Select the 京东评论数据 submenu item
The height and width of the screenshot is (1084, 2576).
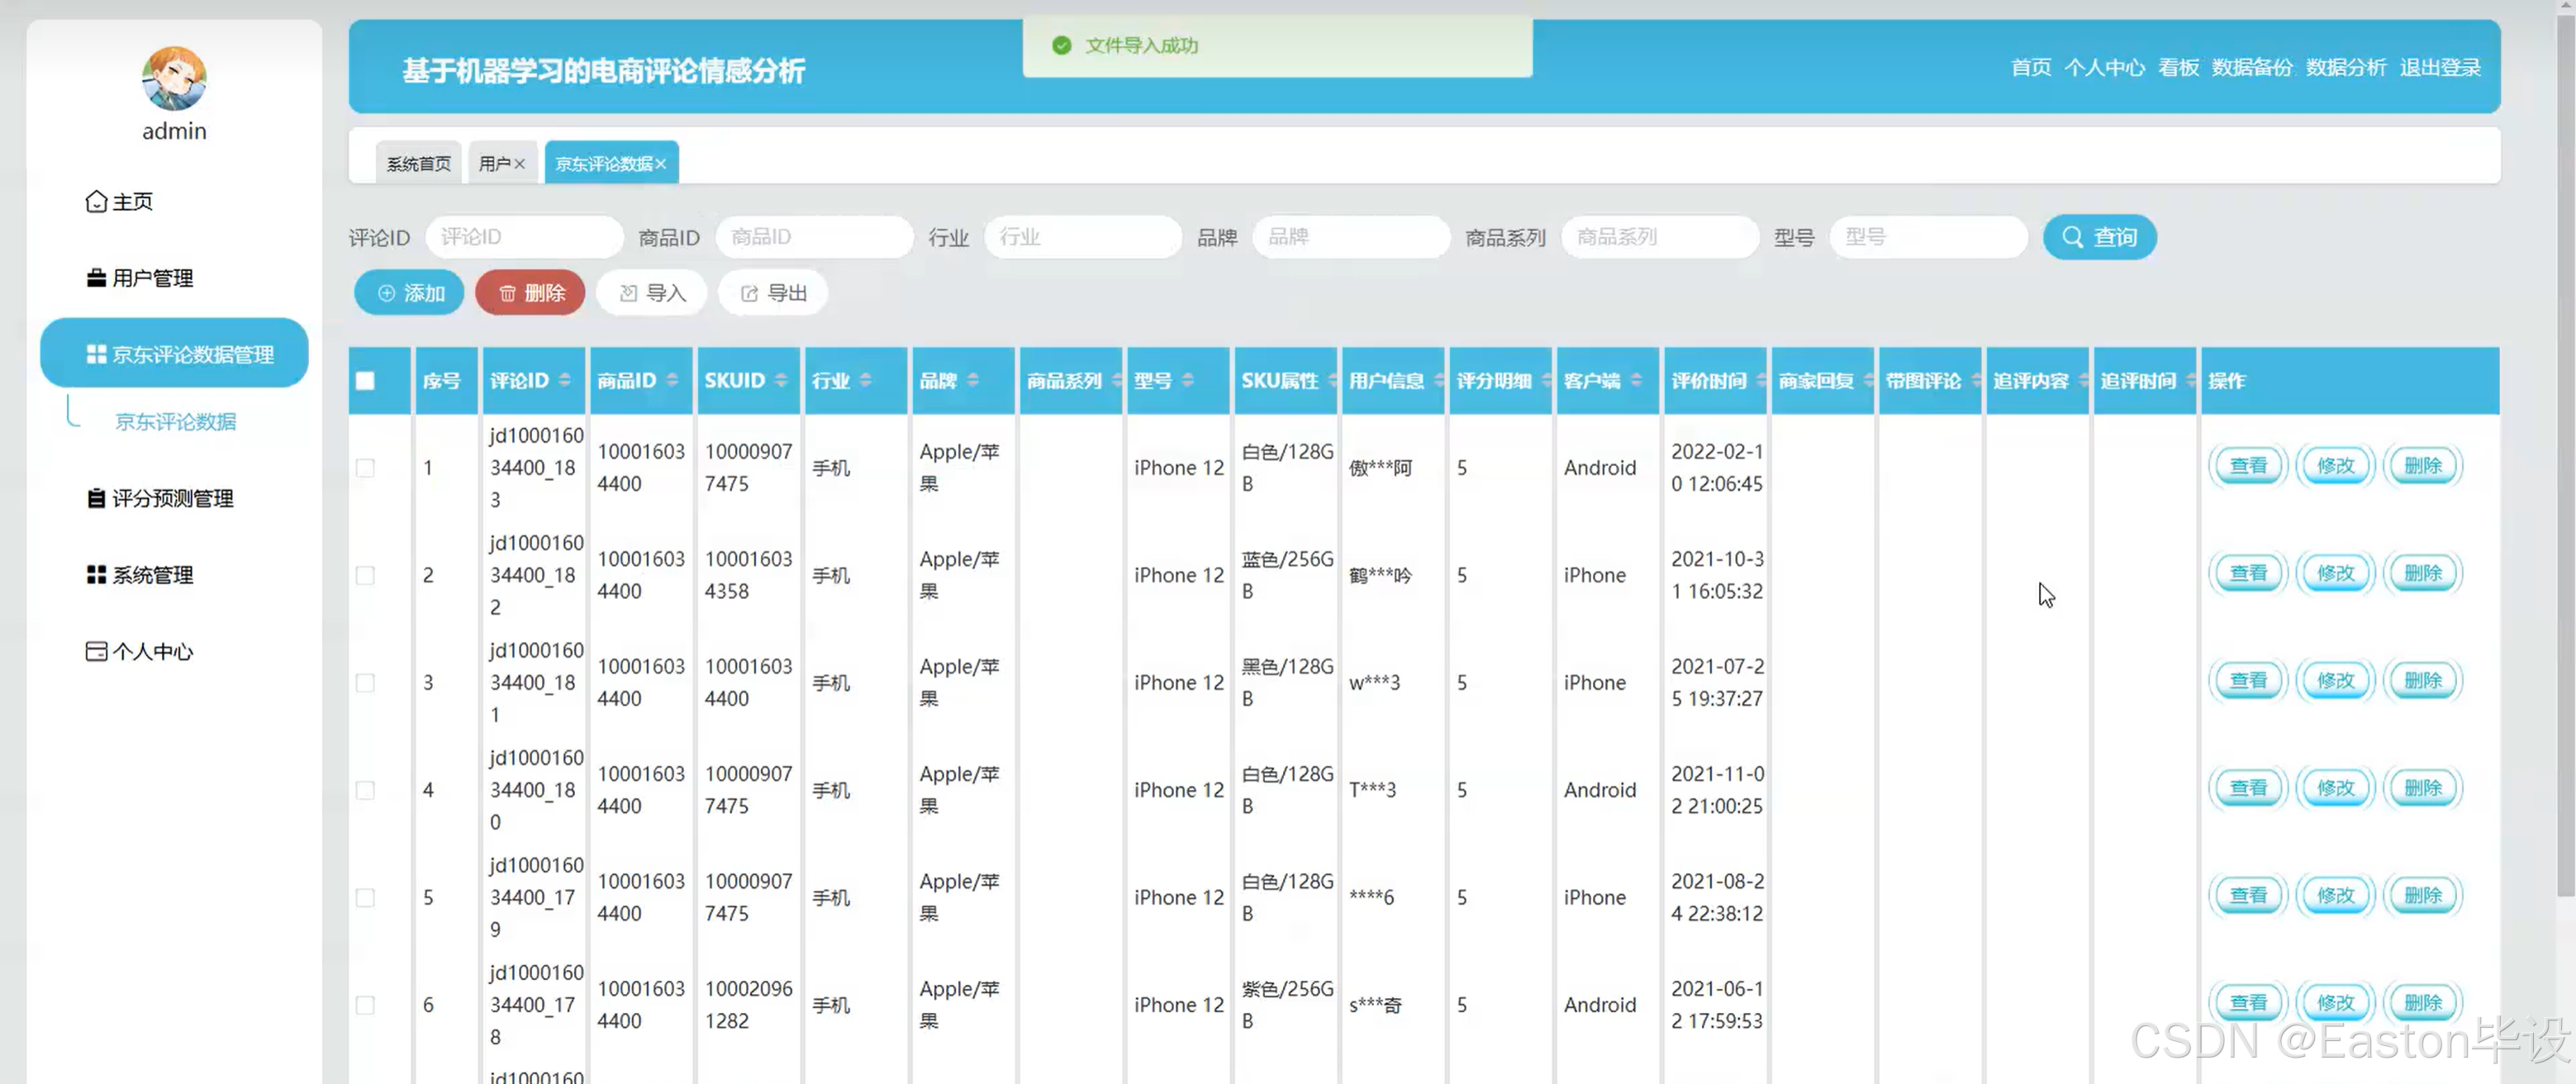click(x=176, y=421)
